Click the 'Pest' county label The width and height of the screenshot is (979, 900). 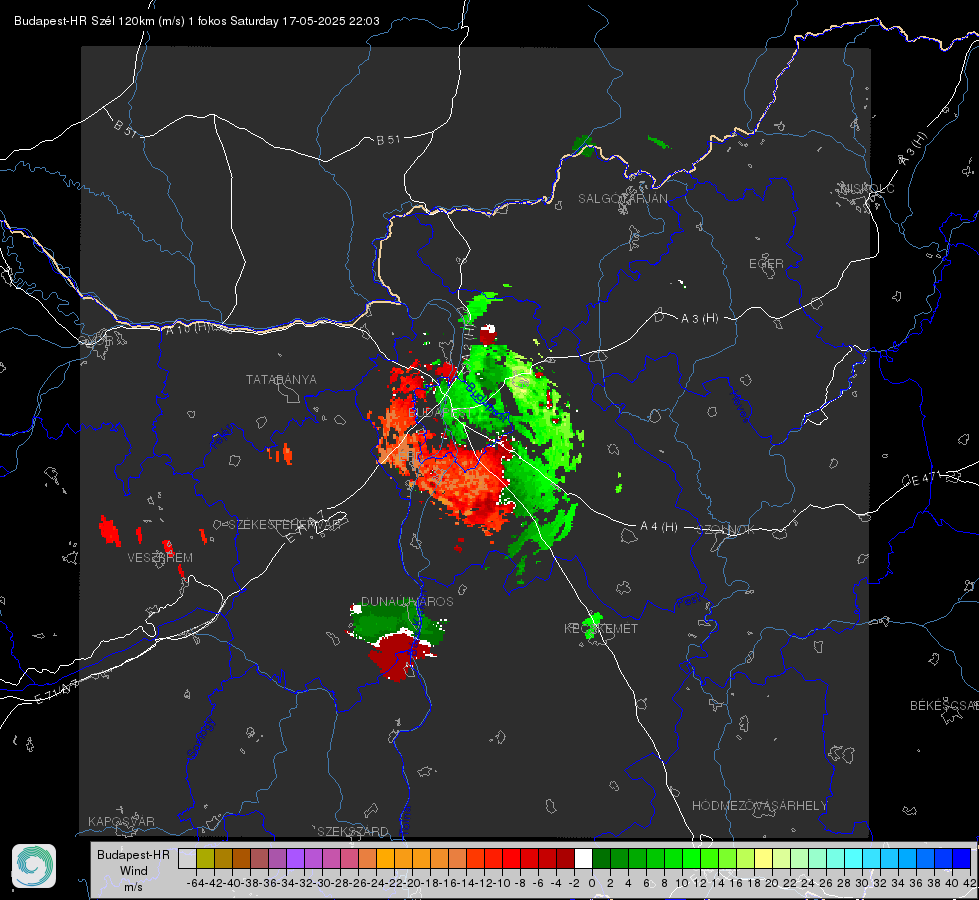(x=689, y=601)
